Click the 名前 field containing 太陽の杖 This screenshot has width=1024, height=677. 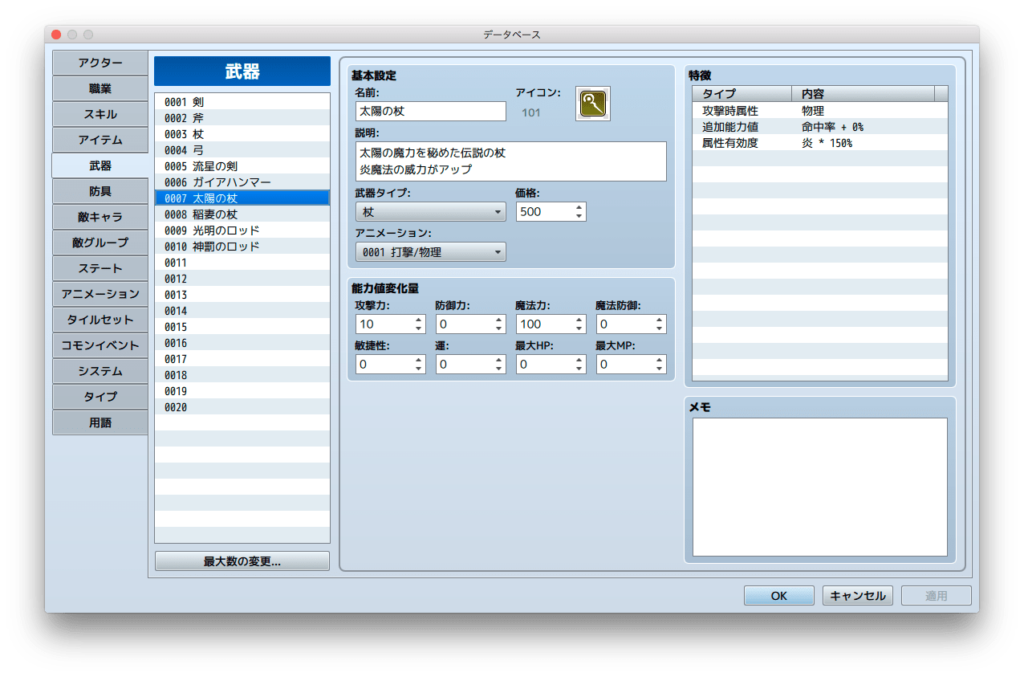430,111
